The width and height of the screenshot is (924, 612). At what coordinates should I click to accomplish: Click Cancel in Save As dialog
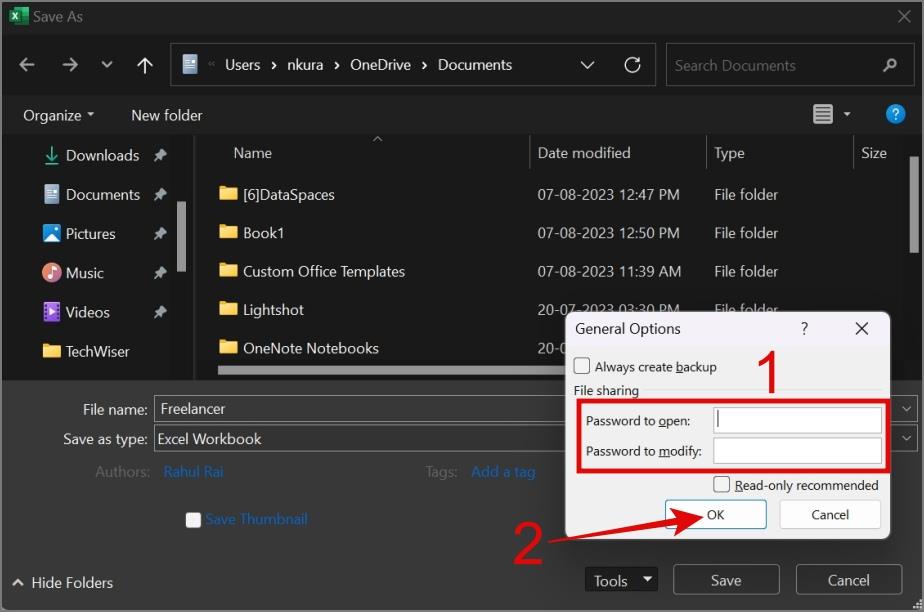849,580
